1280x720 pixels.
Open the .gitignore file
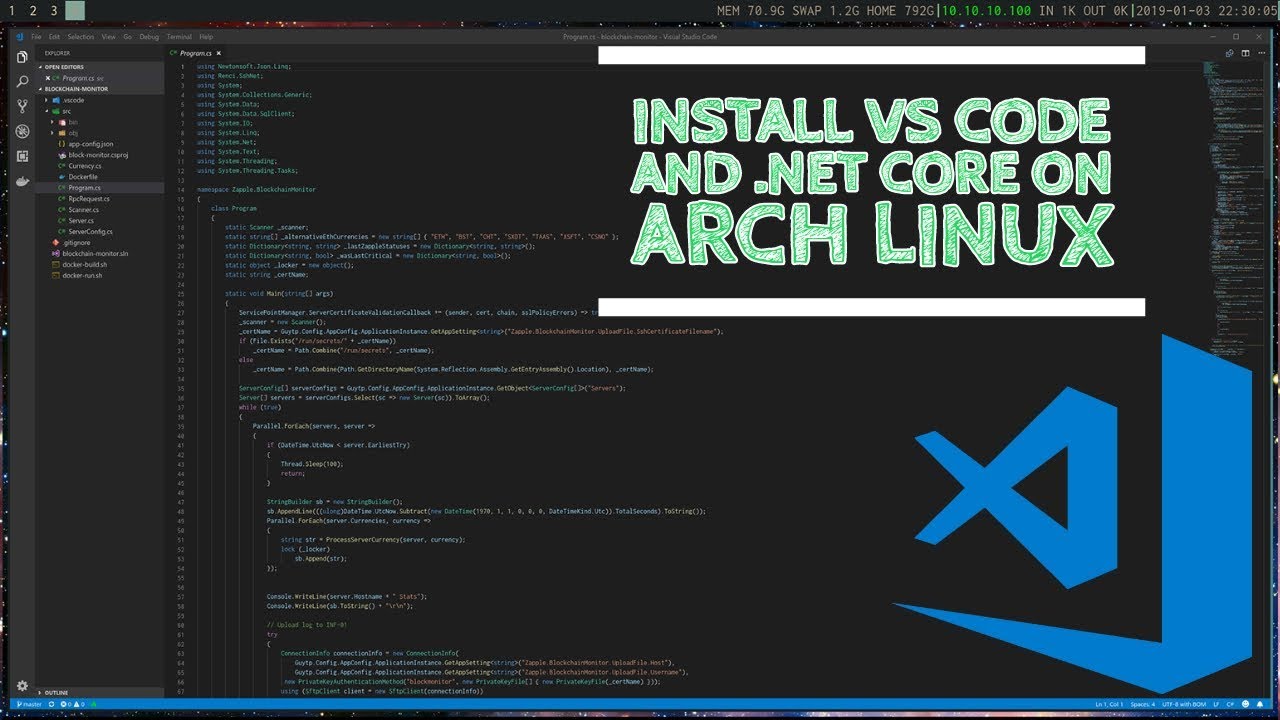click(x=76, y=242)
